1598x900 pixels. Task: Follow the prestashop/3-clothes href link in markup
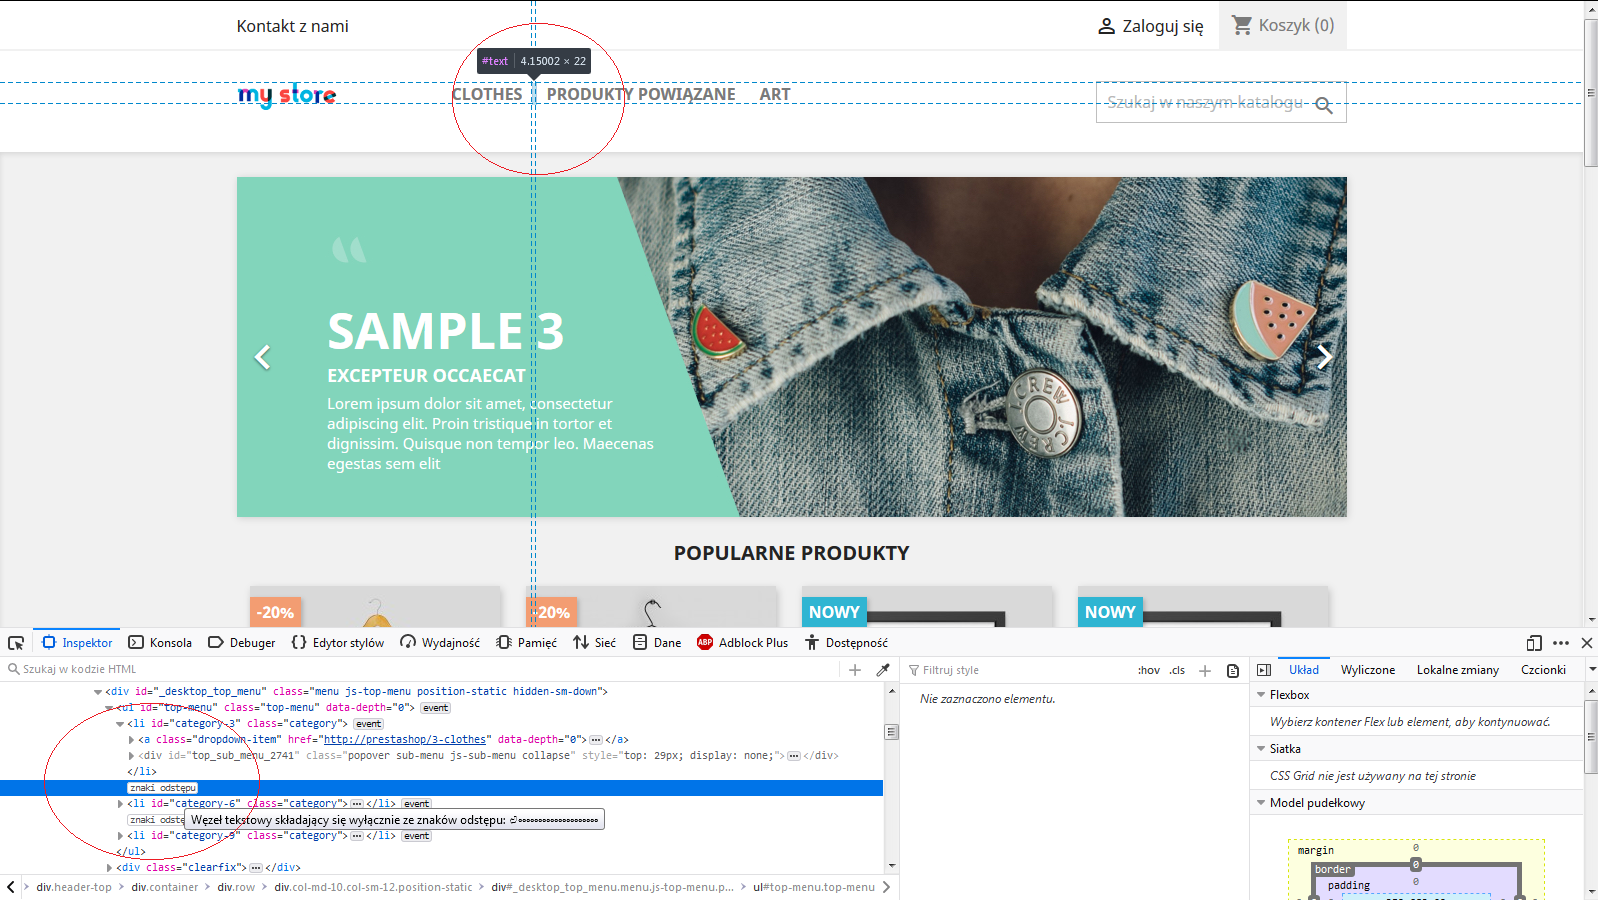405,740
